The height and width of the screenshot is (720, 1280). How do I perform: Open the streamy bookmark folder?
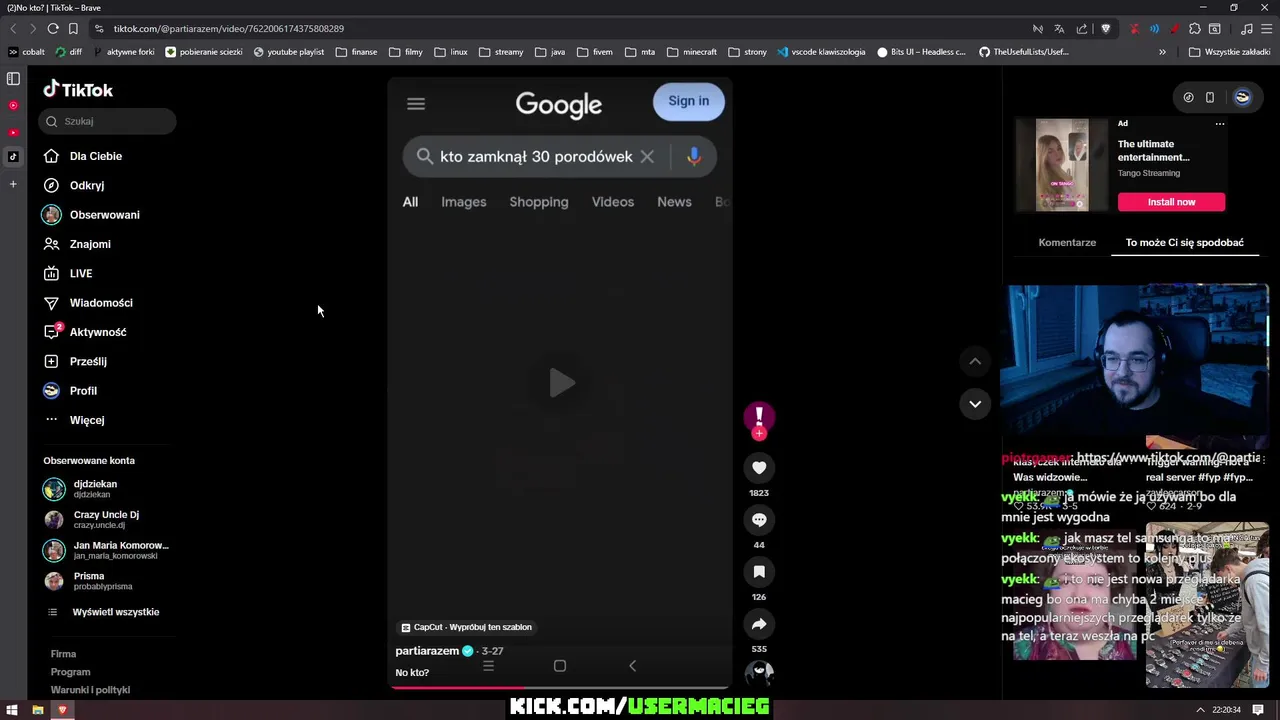(x=501, y=52)
